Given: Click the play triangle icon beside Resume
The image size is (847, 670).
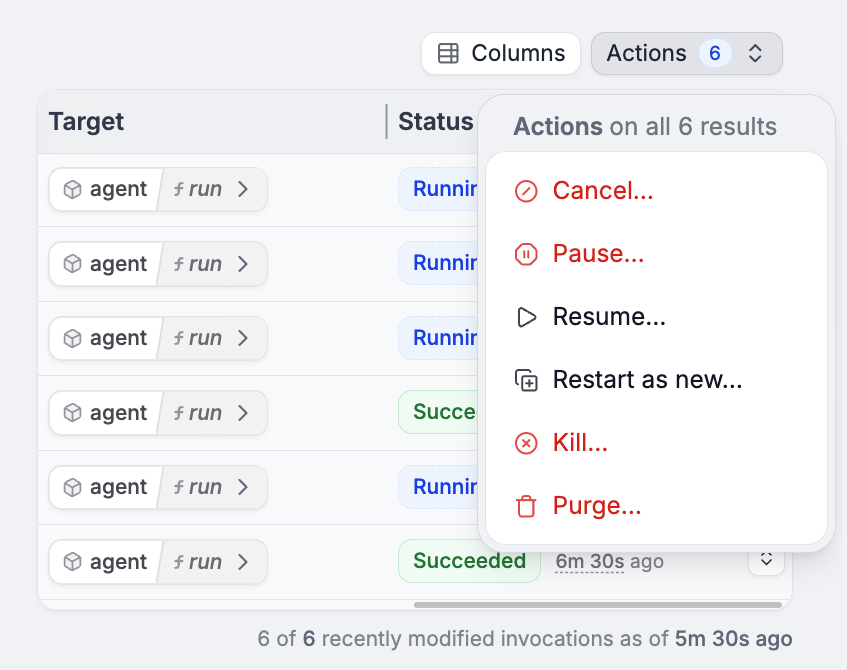Looking at the screenshot, I should tap(526, 316).
